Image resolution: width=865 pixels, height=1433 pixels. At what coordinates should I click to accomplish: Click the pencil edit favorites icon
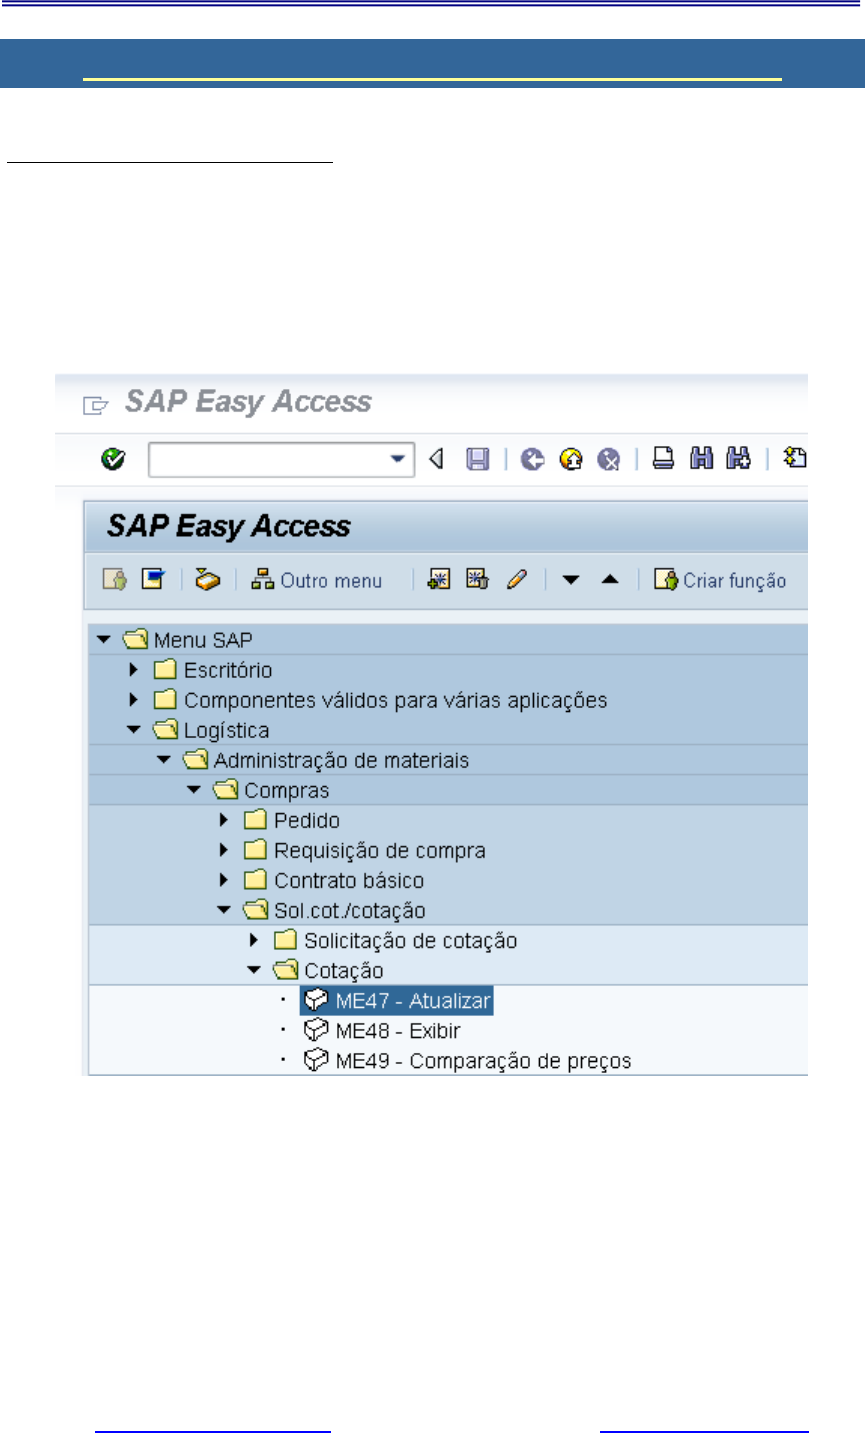[516, 580]
